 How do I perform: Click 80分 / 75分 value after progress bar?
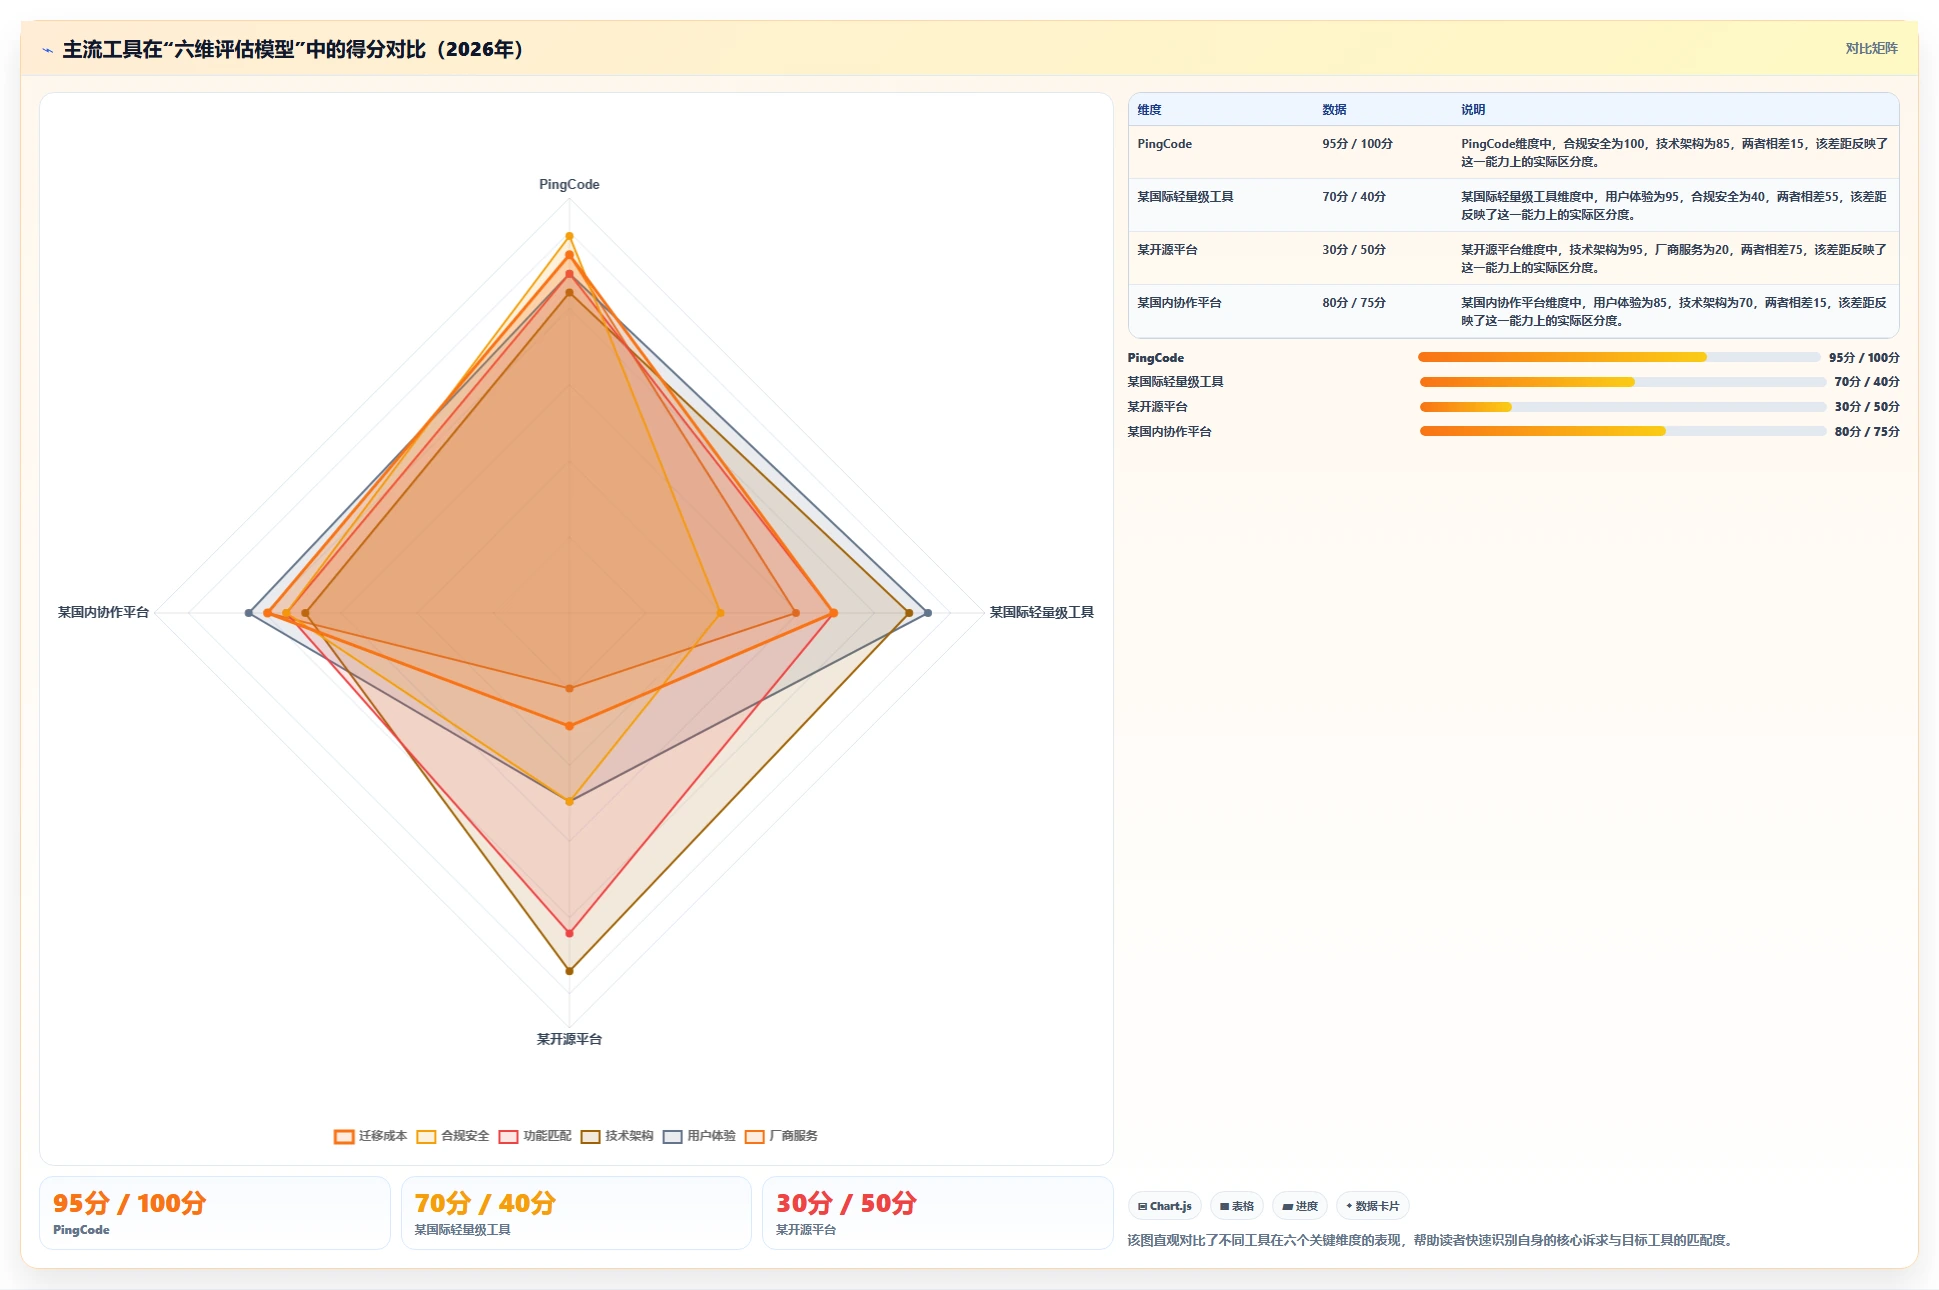[x=1867, y=432]
